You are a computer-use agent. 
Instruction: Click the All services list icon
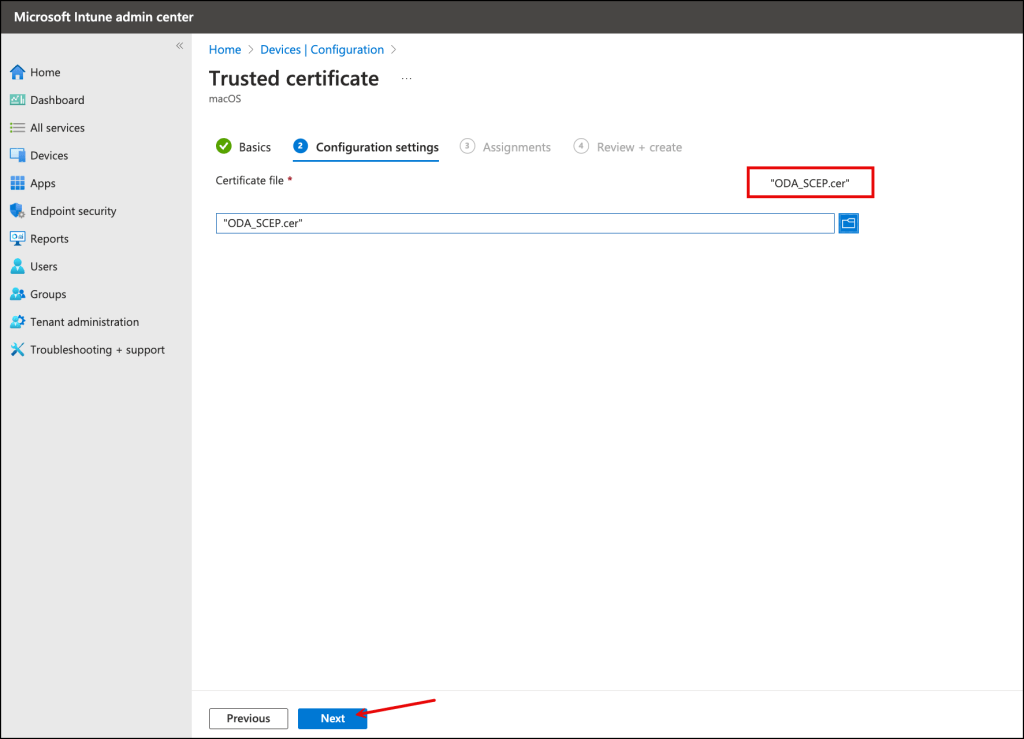click(17, 128)
